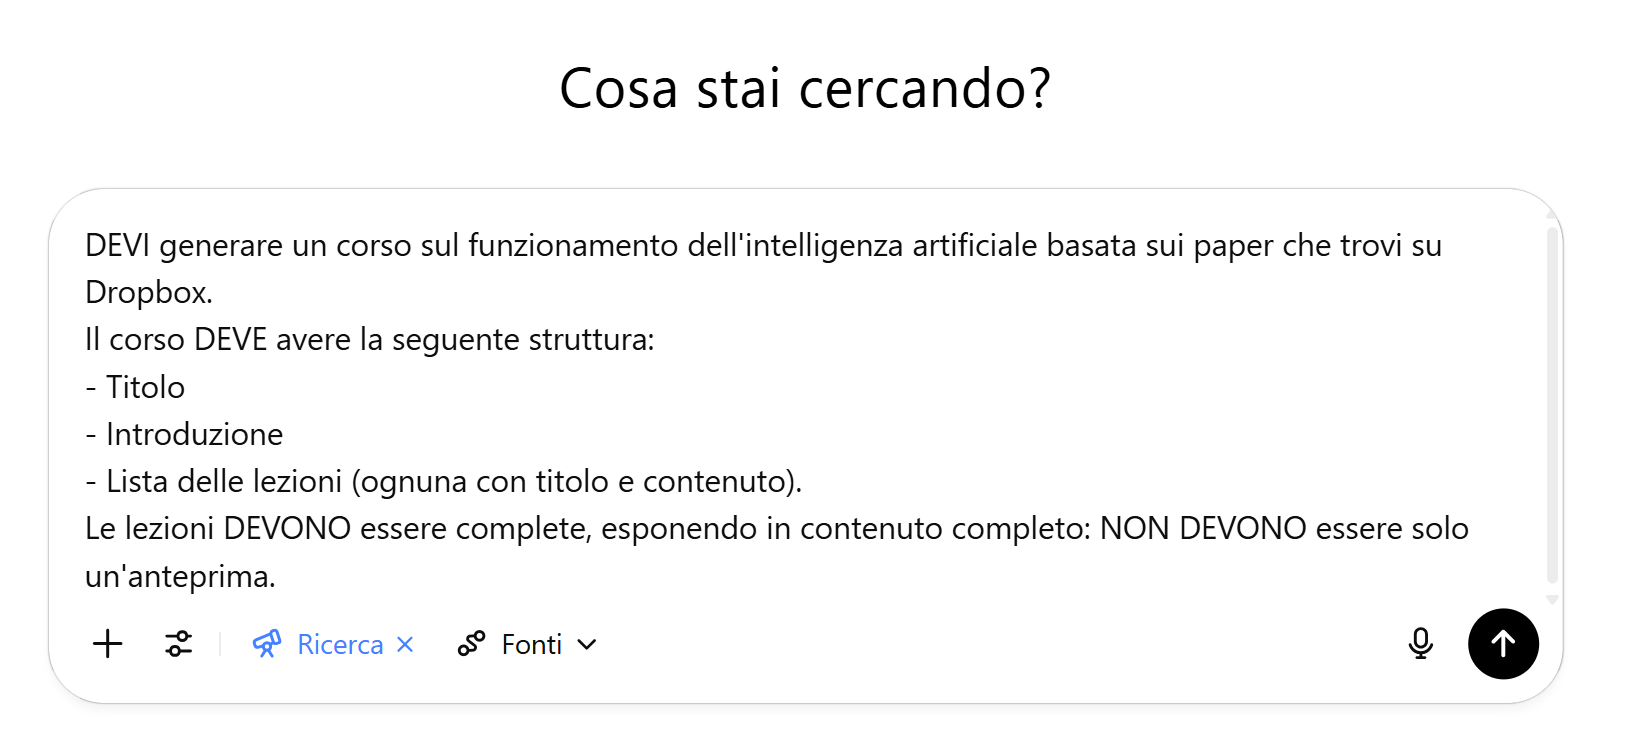Click 'Il corso DEVE avere' text line
This screenshot has height=755, width=1626.
(x=370, y=340)
